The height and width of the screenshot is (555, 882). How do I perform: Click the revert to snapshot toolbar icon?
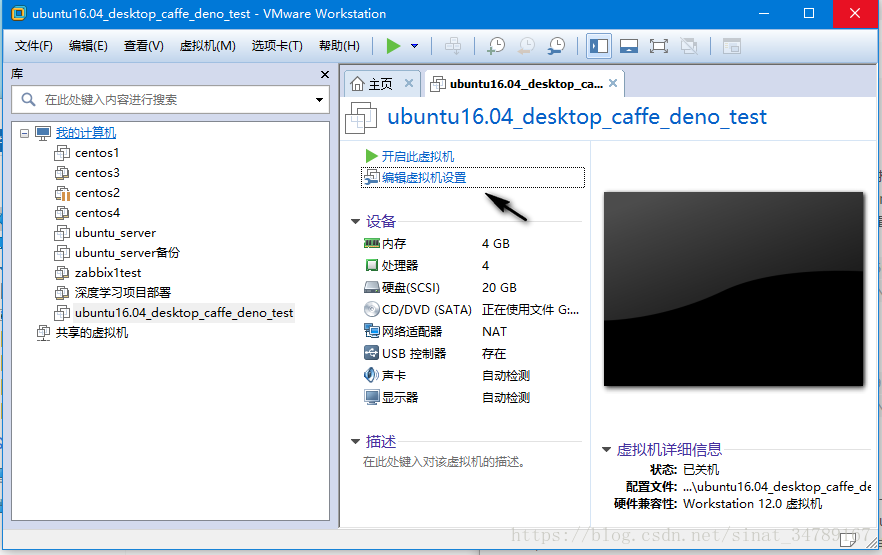pyautogui.click(x=526, y=46)
